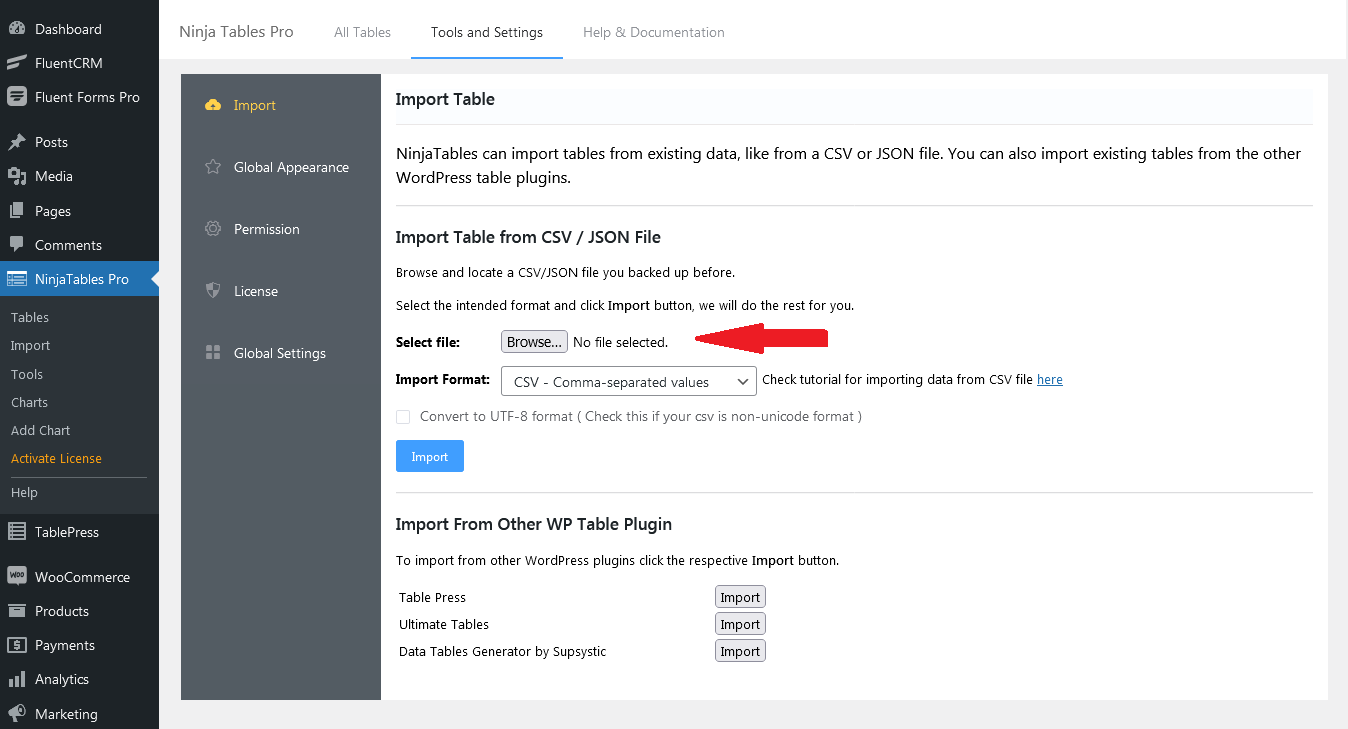Screen dimensions: 1348x729
Task: Enable Convert to UTF-8 format checkbox
Action: coord(403,416)
